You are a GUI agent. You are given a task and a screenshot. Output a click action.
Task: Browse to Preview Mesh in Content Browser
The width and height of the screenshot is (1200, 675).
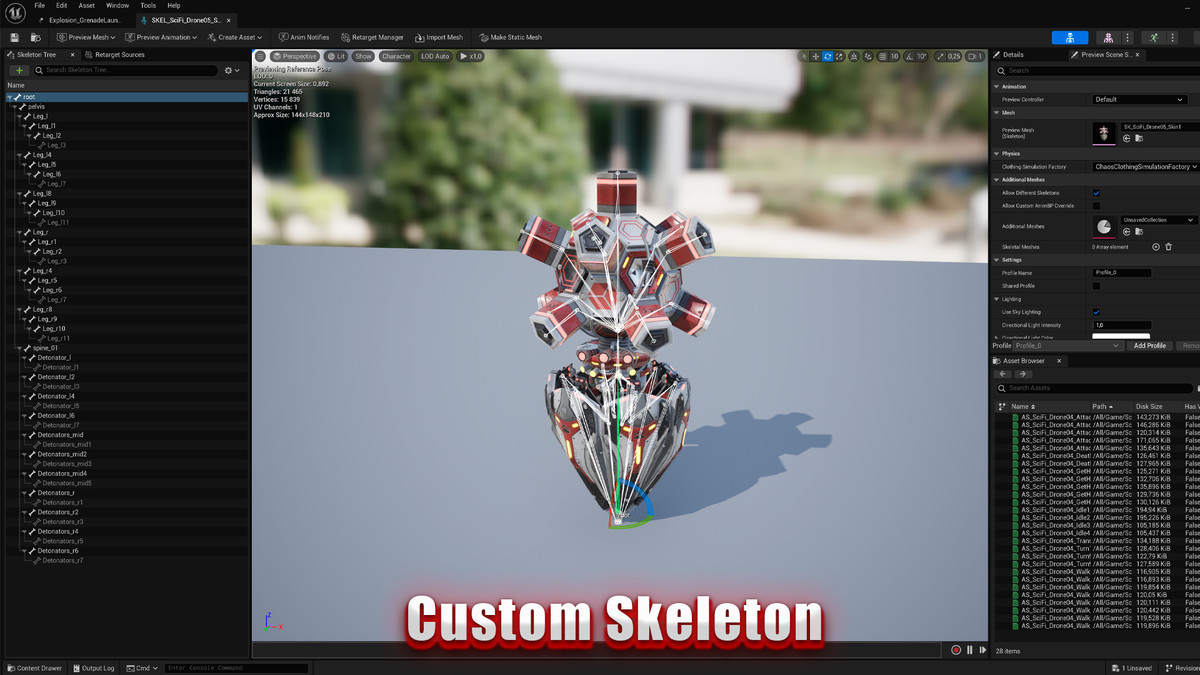1139,138
